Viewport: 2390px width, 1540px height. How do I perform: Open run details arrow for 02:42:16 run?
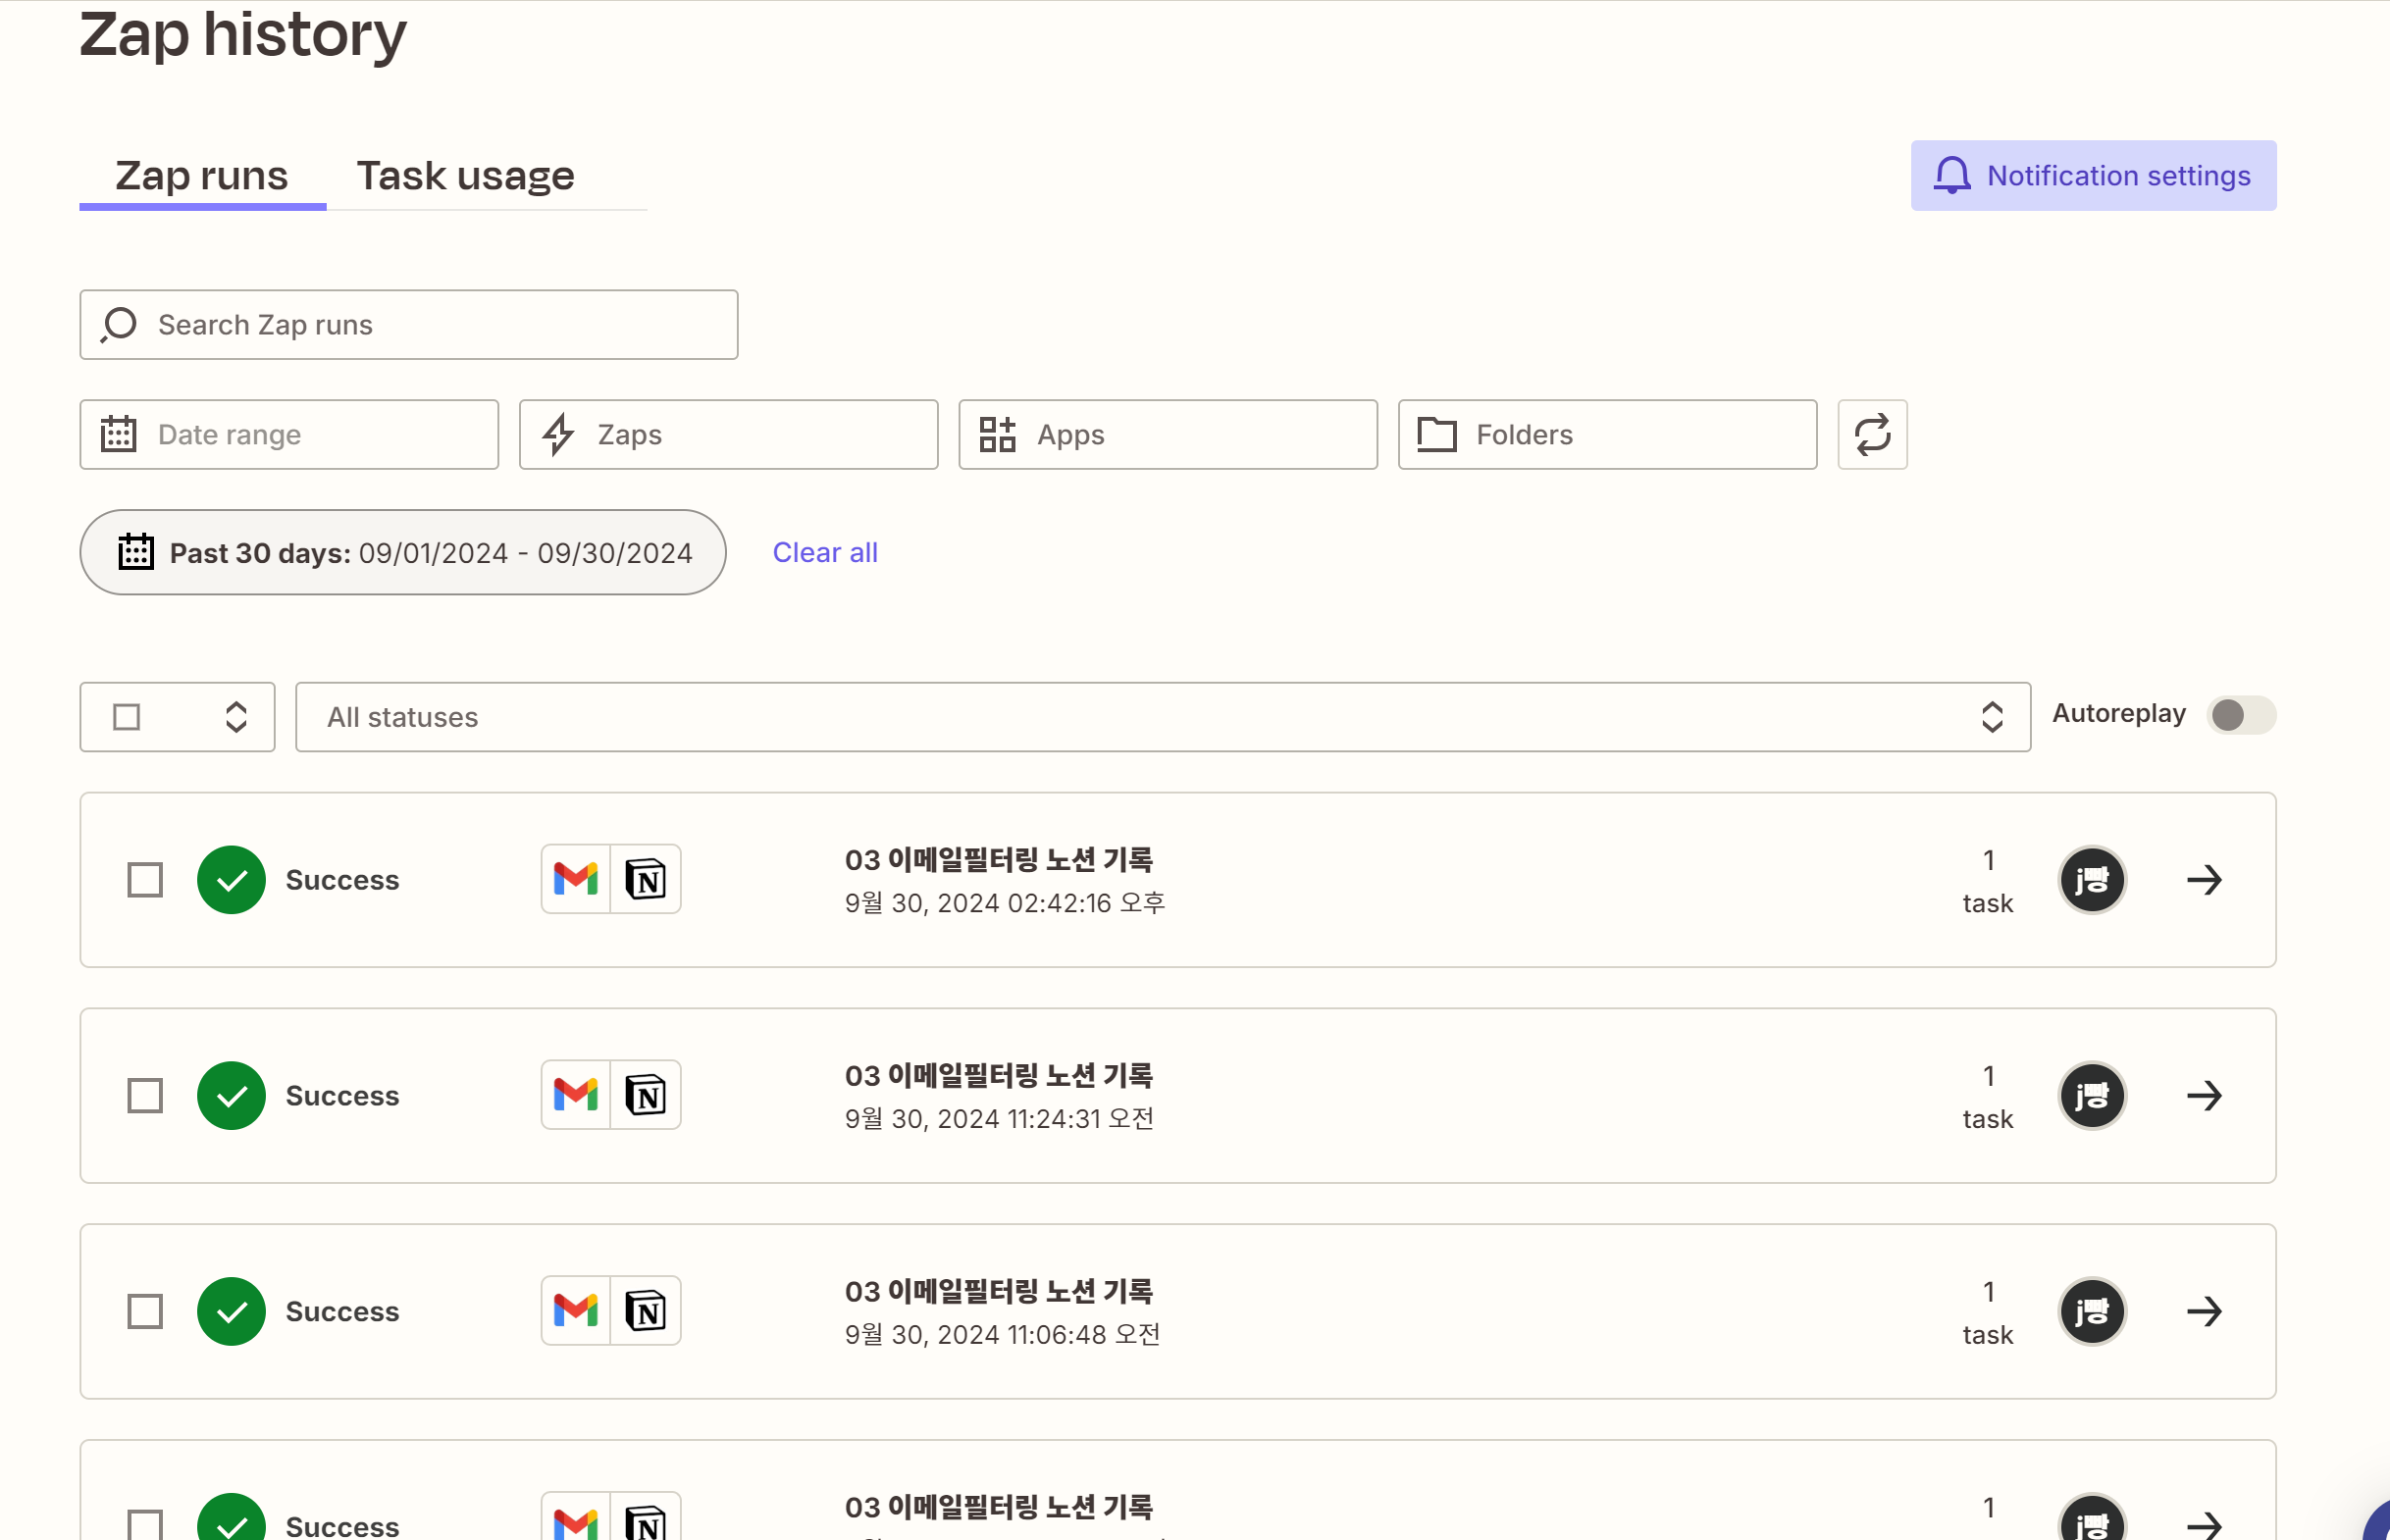click(2203, 880)
